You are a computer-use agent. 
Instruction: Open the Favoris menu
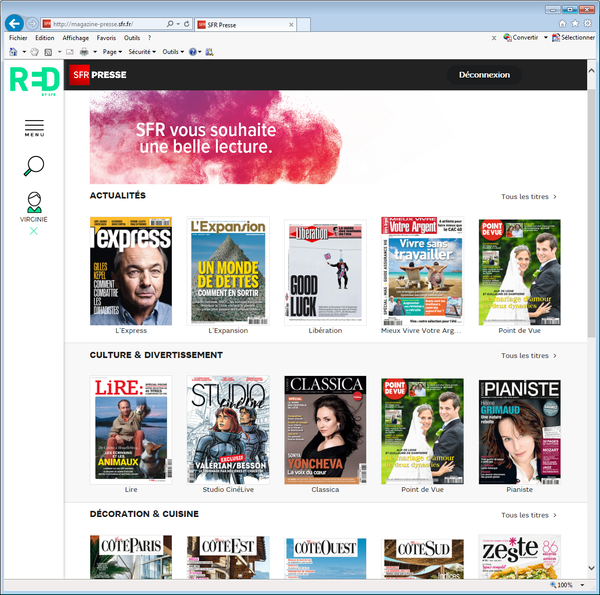point(106,38)
